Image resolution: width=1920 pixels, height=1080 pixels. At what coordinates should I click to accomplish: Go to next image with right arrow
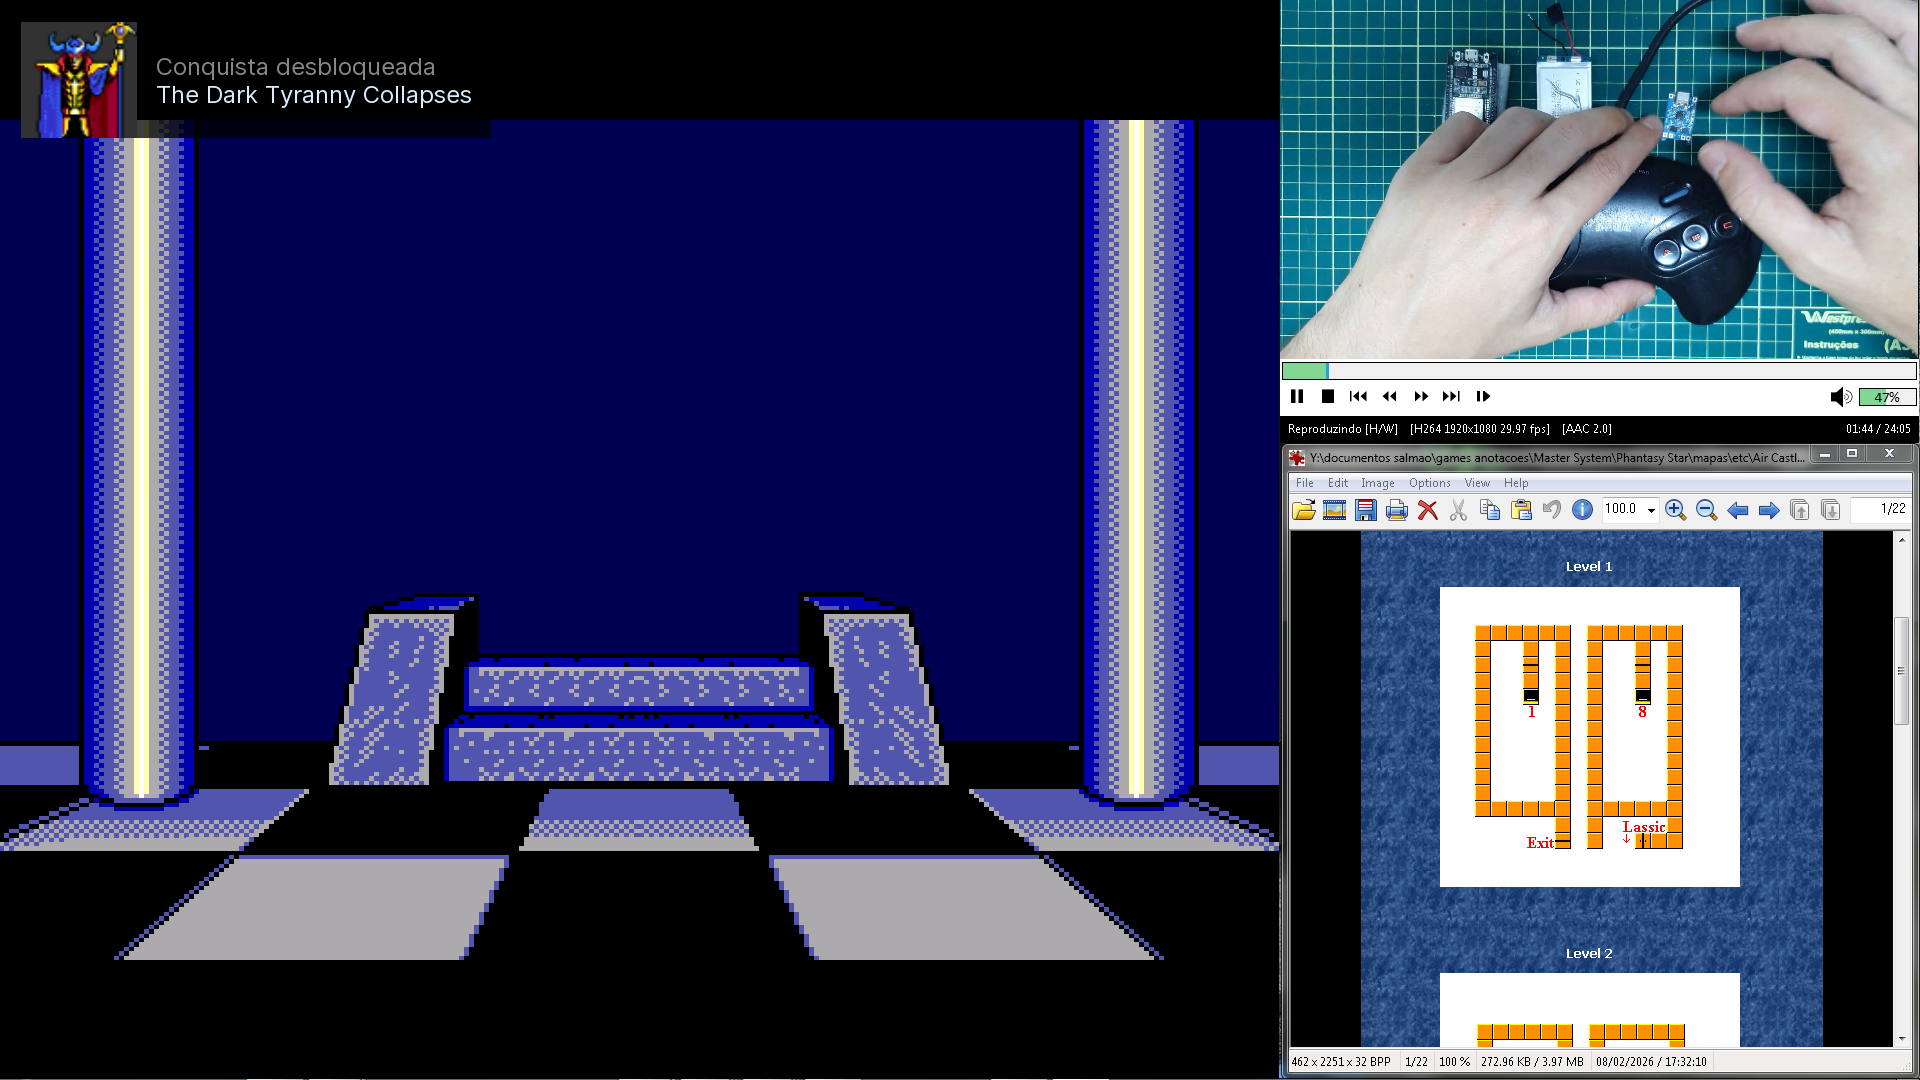[x=1768, y=511]
